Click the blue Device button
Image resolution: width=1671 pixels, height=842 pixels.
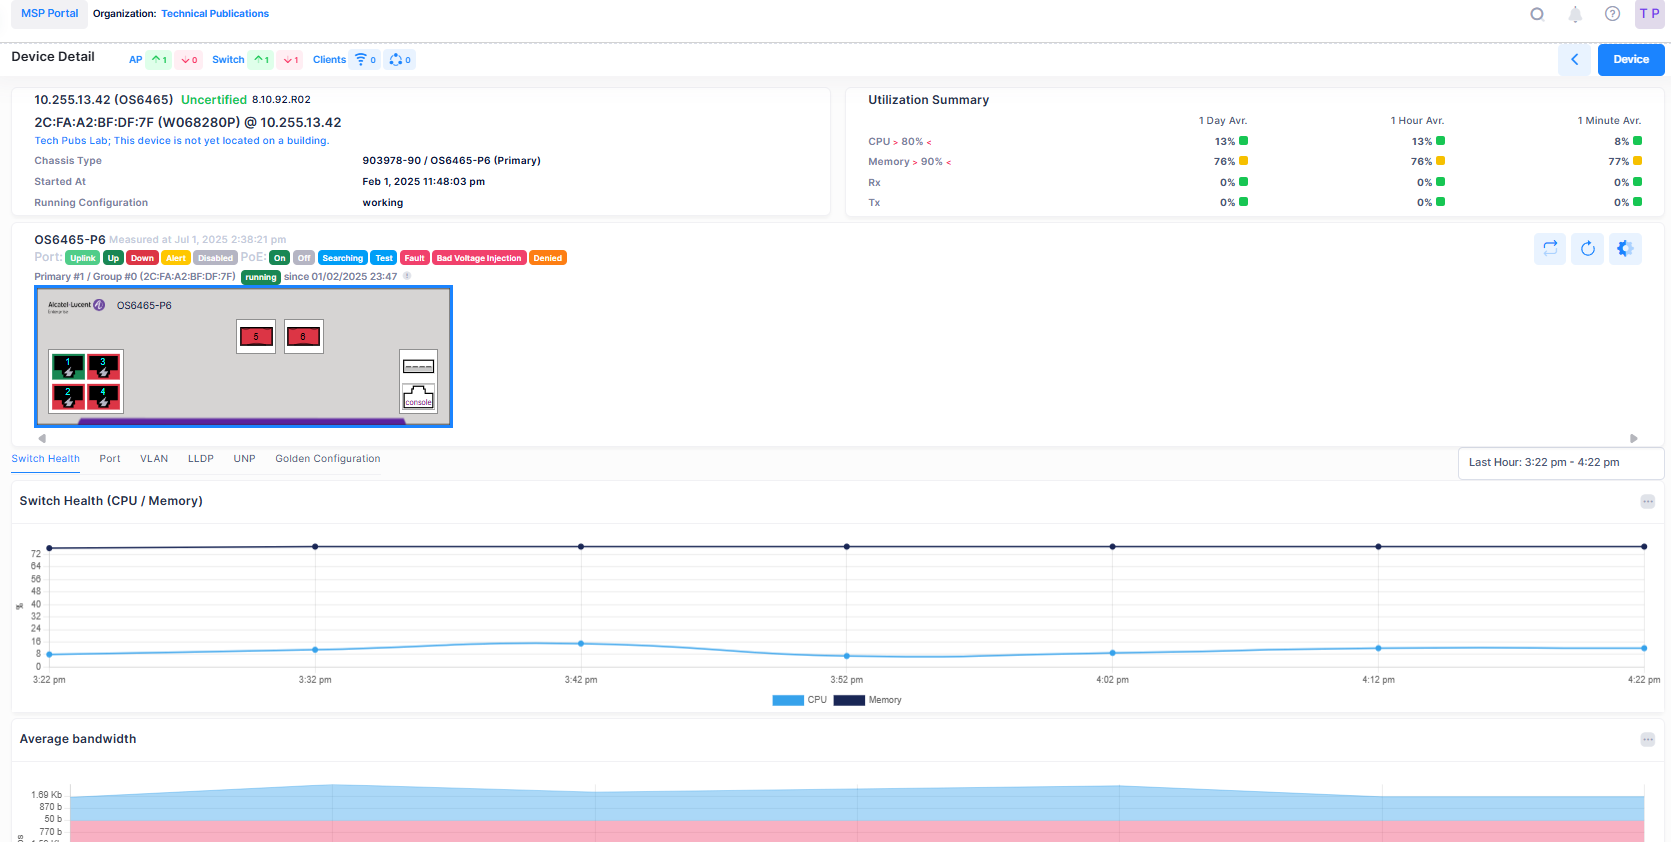coord(1630,60)
